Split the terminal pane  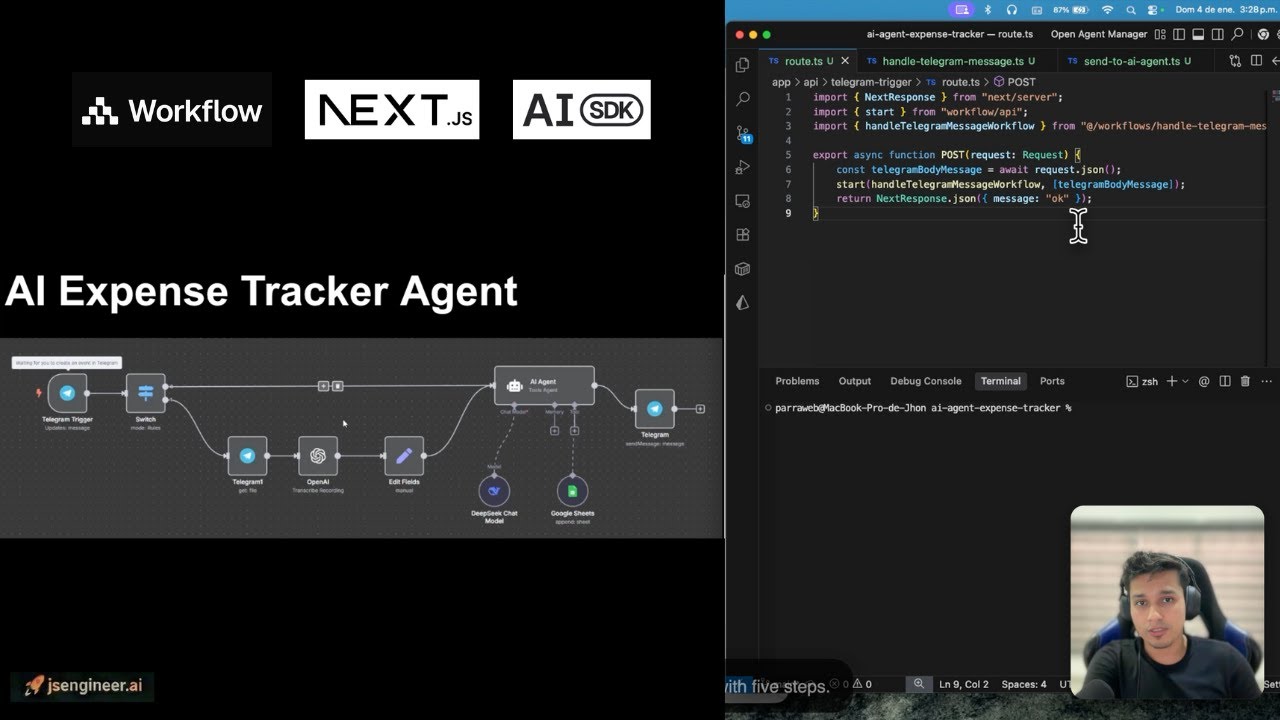point(1225,381)
